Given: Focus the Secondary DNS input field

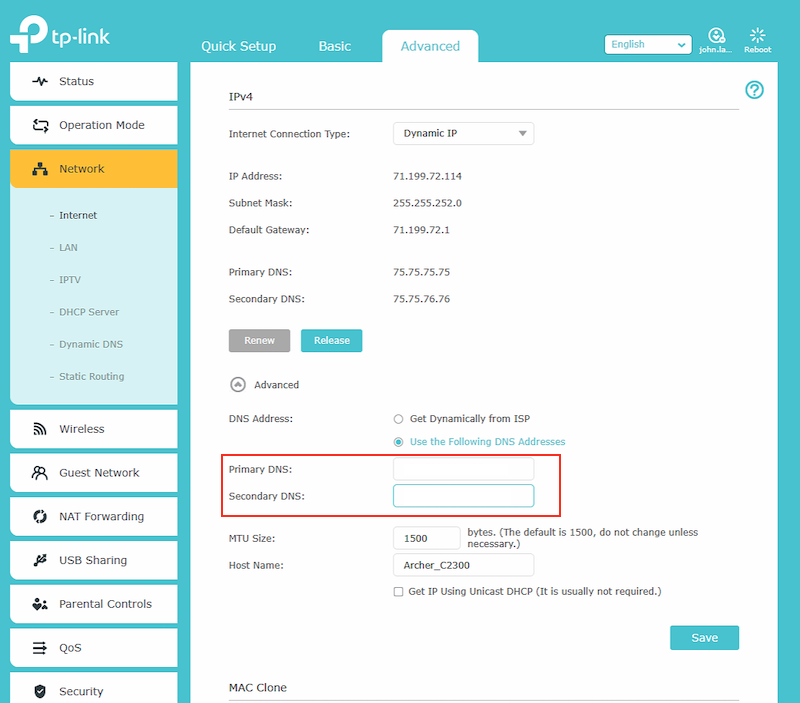Looking at the screenshot, I should click(463, 496).
